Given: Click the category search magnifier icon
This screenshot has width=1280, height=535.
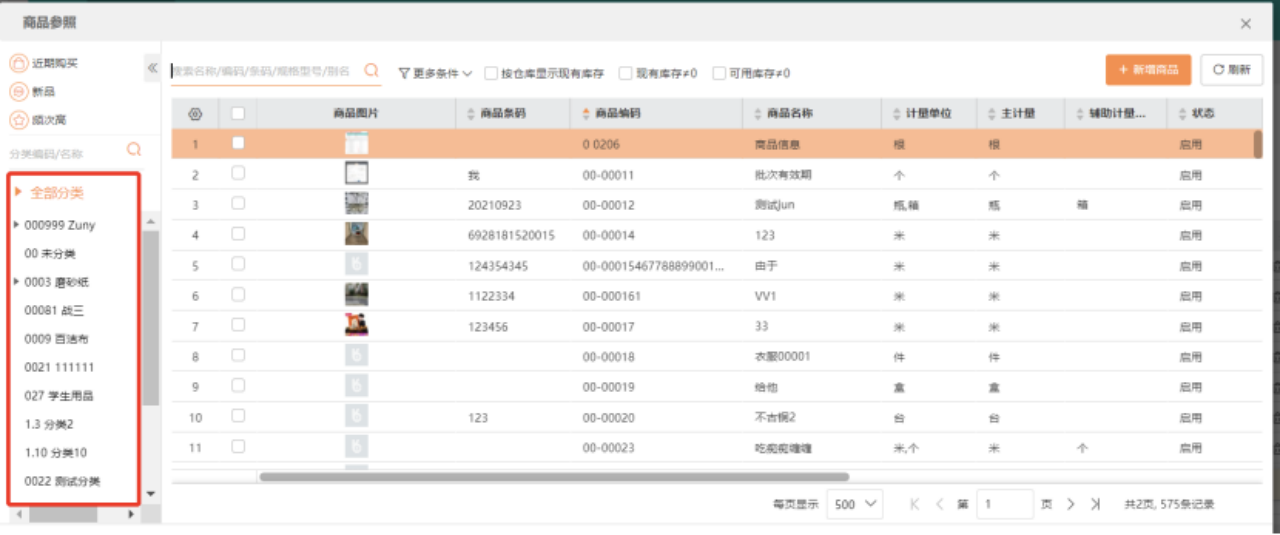Looking at the screenshot, I should click(134, 151).
